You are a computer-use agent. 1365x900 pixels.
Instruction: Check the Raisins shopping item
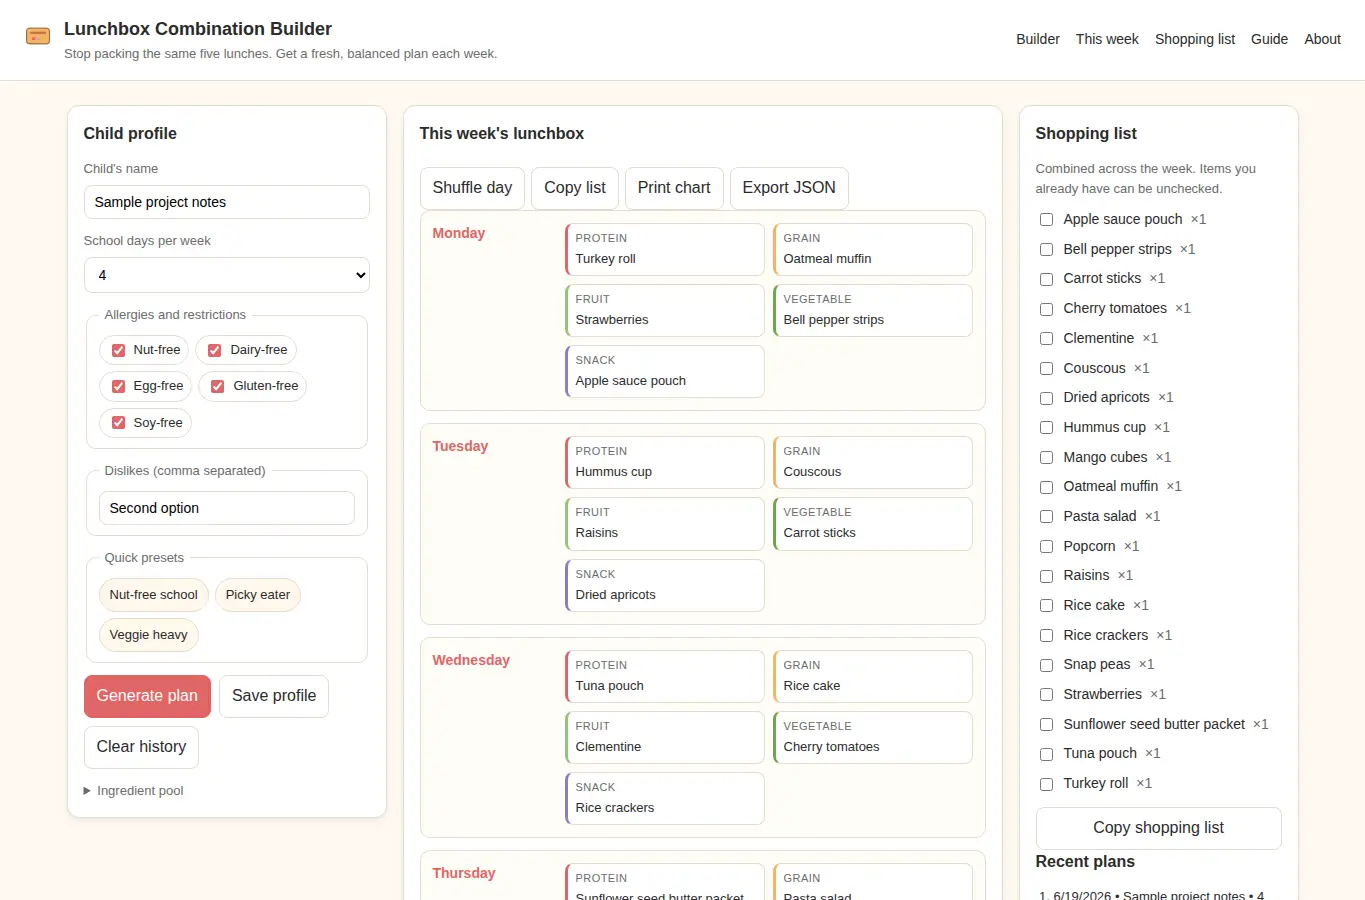1046,576
